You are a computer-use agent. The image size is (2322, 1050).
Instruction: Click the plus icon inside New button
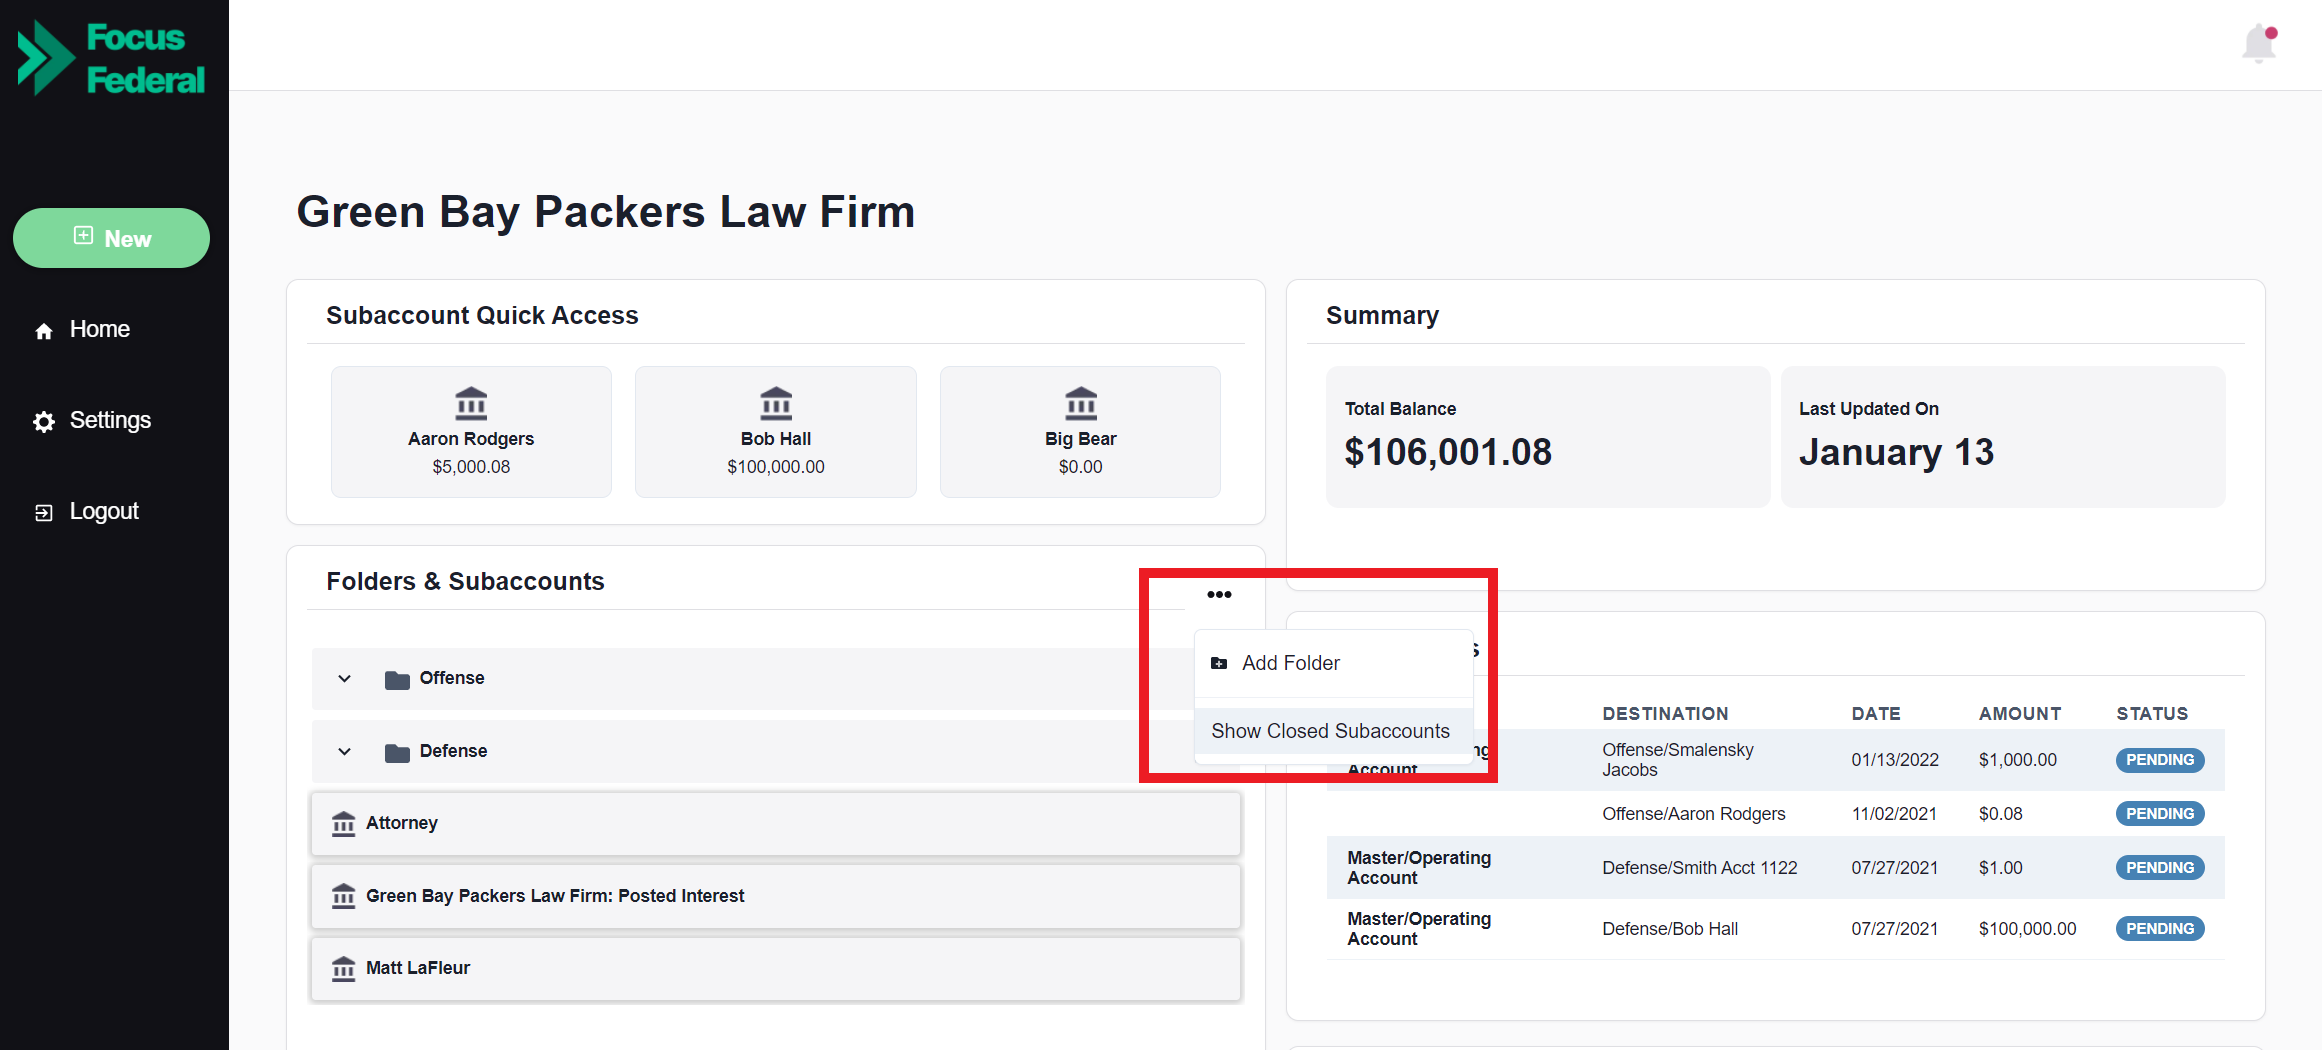tap(83, 236)
